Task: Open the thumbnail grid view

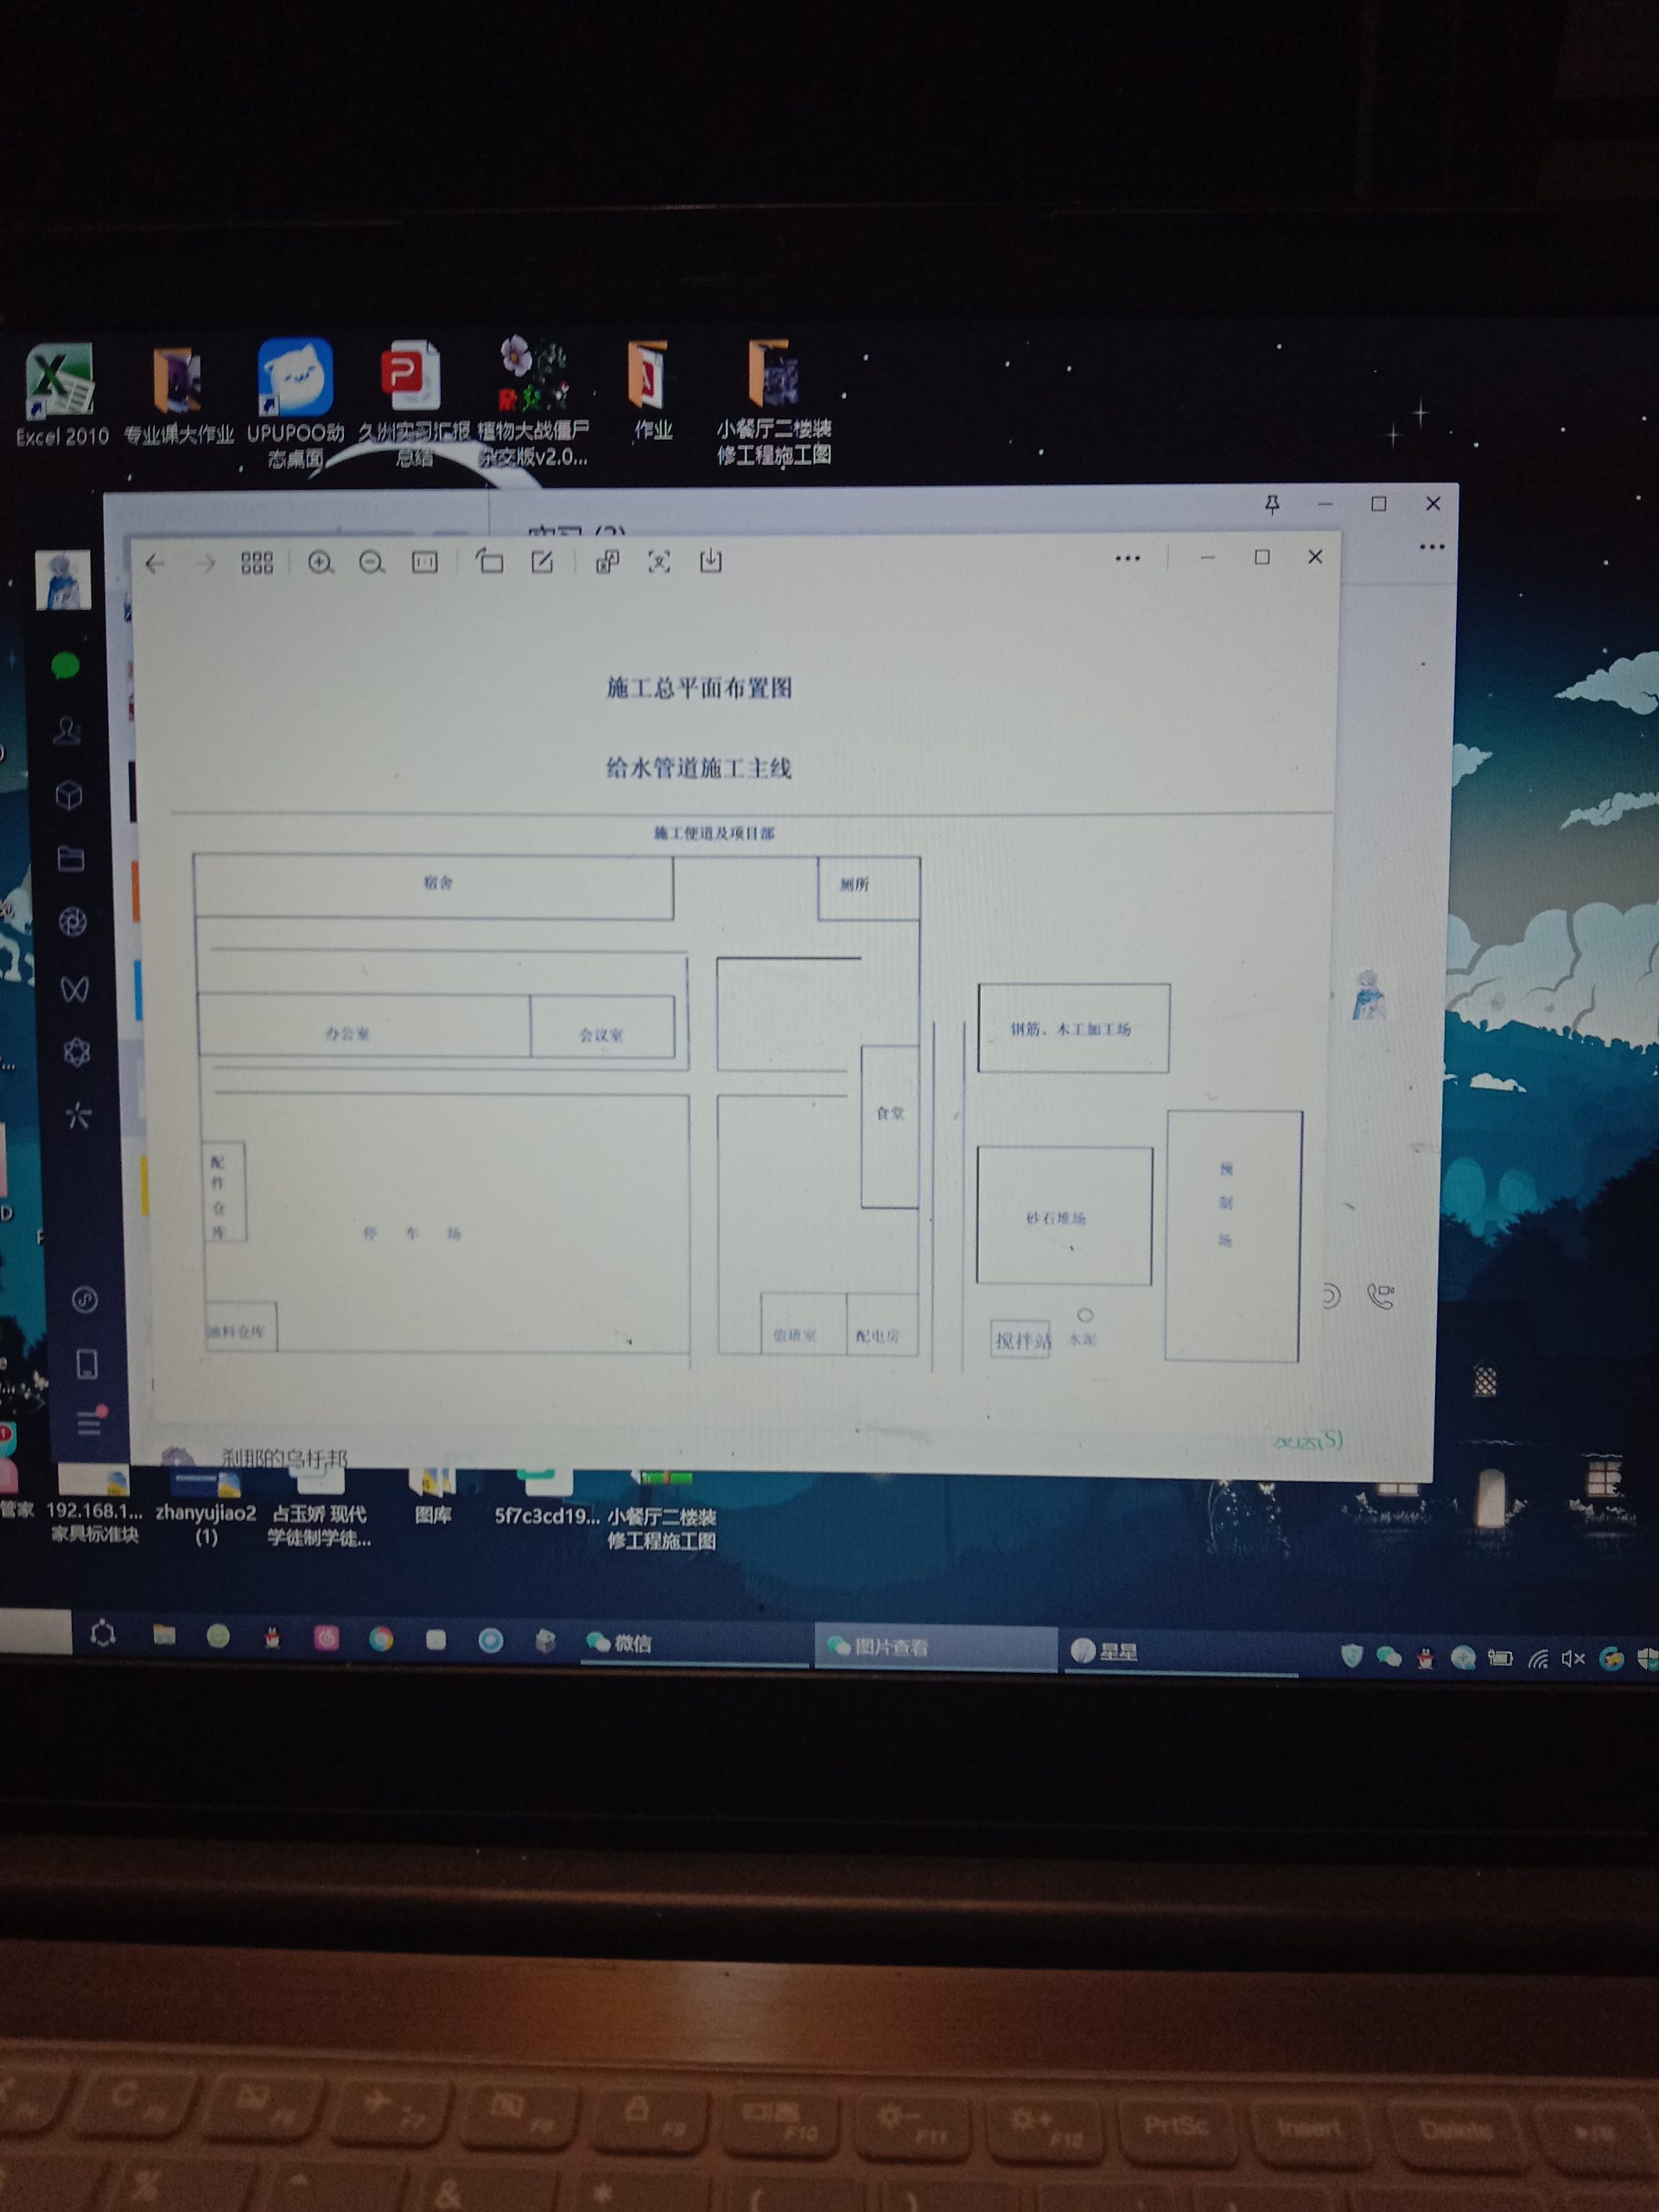Action: point(257,563)
